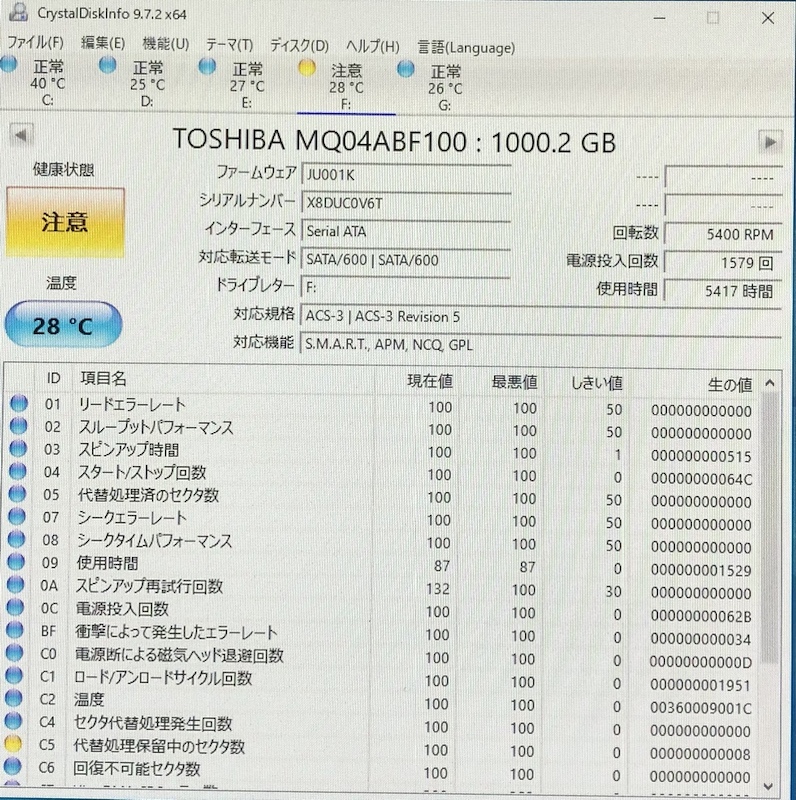
Task: Open the ヘルプ(H) menu
Action: pyautogui.click(x=372, y=46)
